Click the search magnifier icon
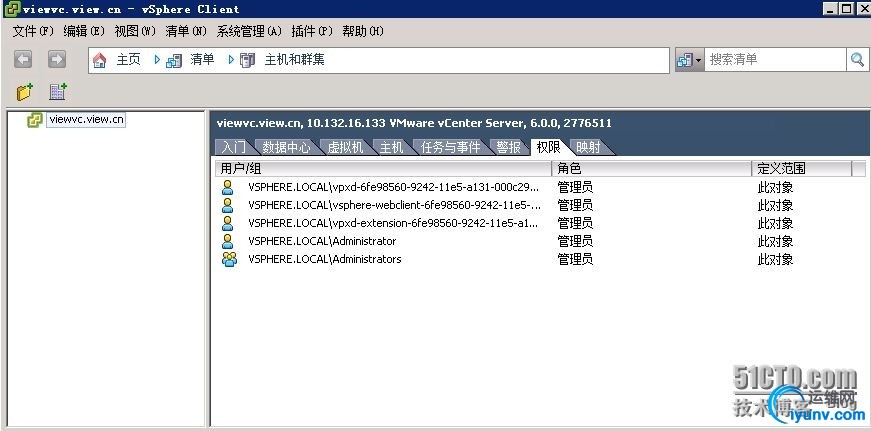The width and height of the screenshot is (871, 431). point(857,59)
